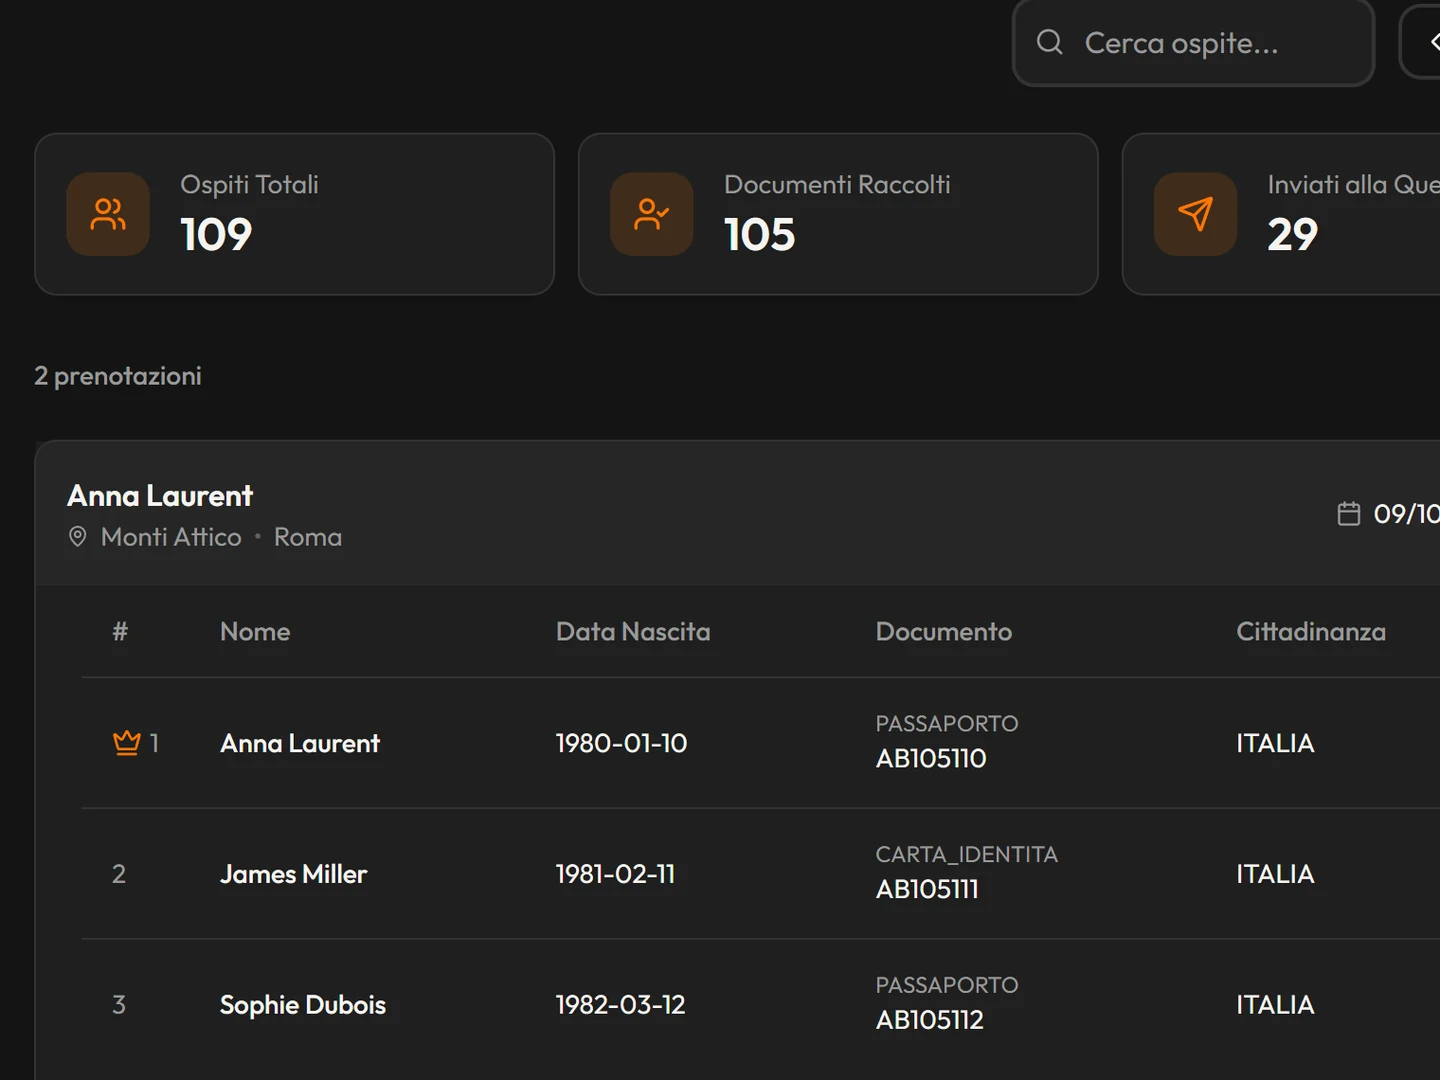This screenshot has width=1440, height=1080.
Task: Click the Documenti Raccolti card label
Action: 837,185
